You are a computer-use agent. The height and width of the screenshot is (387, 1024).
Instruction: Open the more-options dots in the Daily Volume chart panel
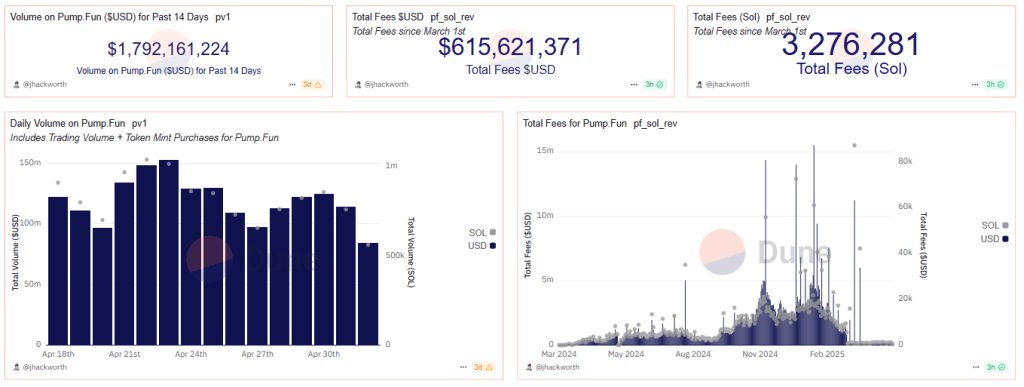click(x=463, y=367)
